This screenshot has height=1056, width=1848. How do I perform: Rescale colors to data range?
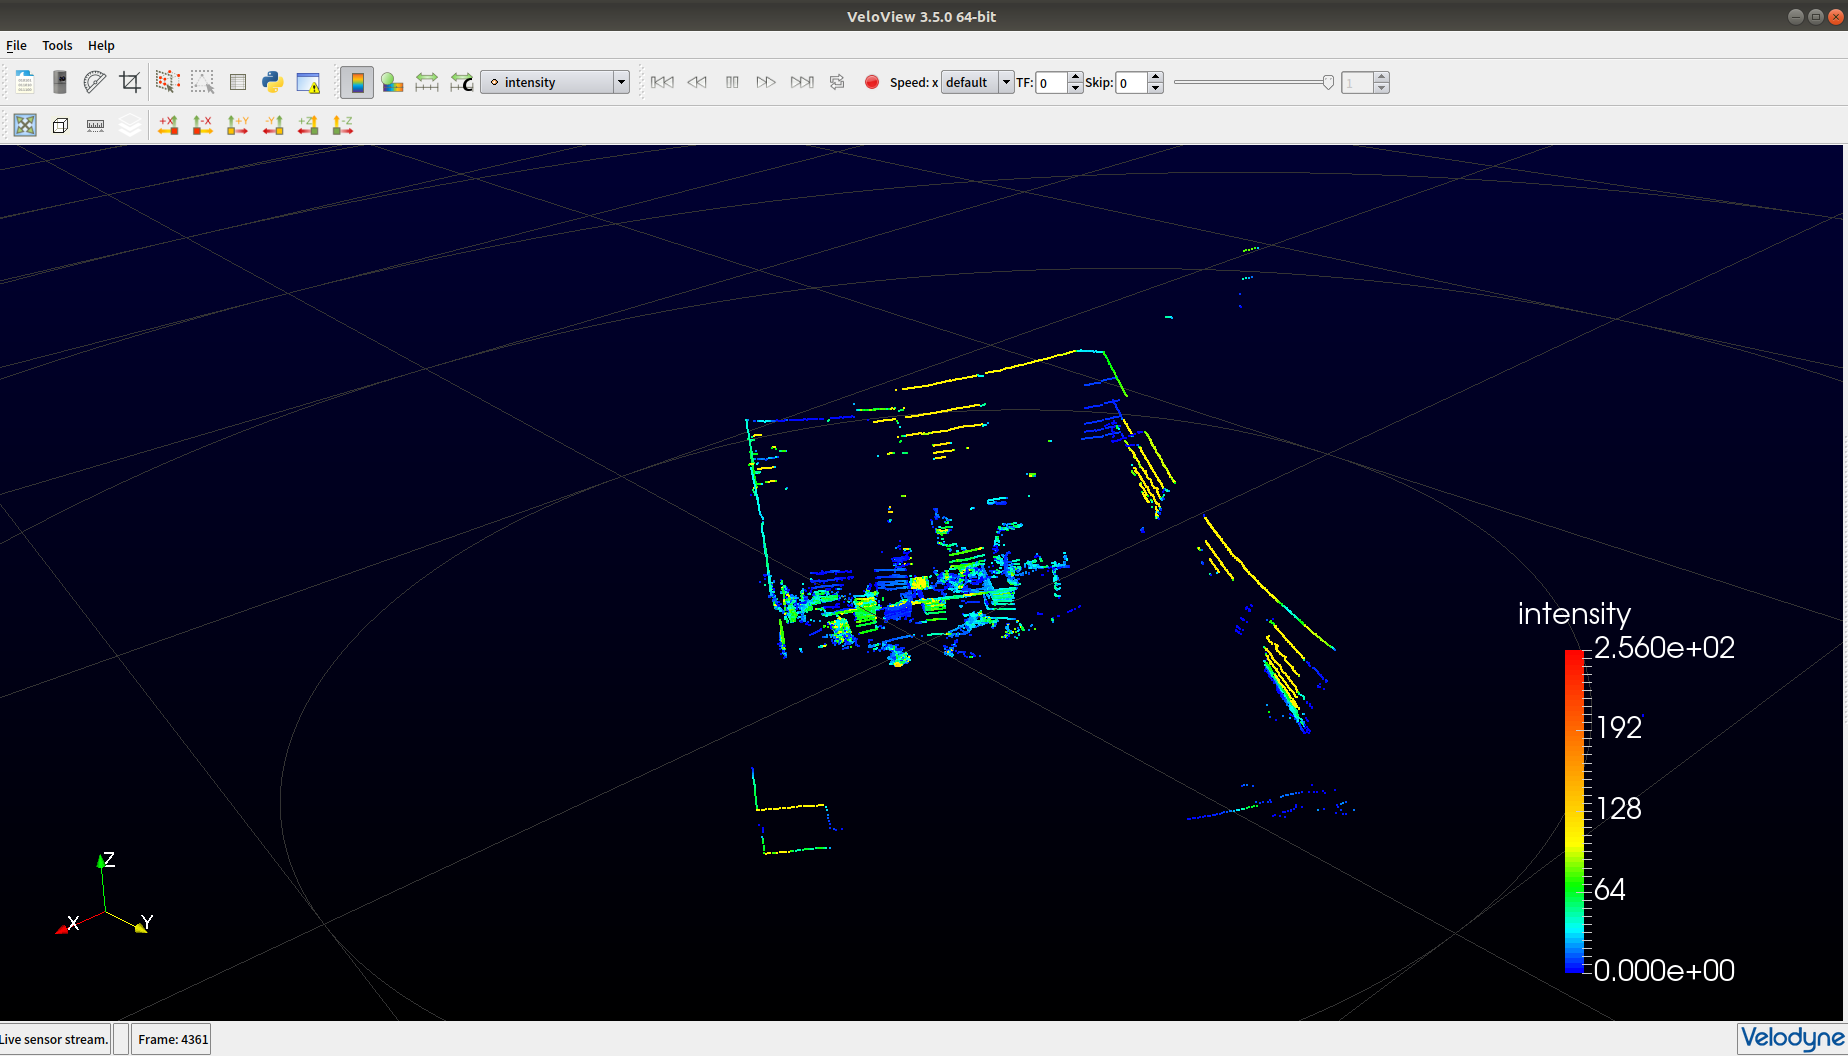[427, 82]
